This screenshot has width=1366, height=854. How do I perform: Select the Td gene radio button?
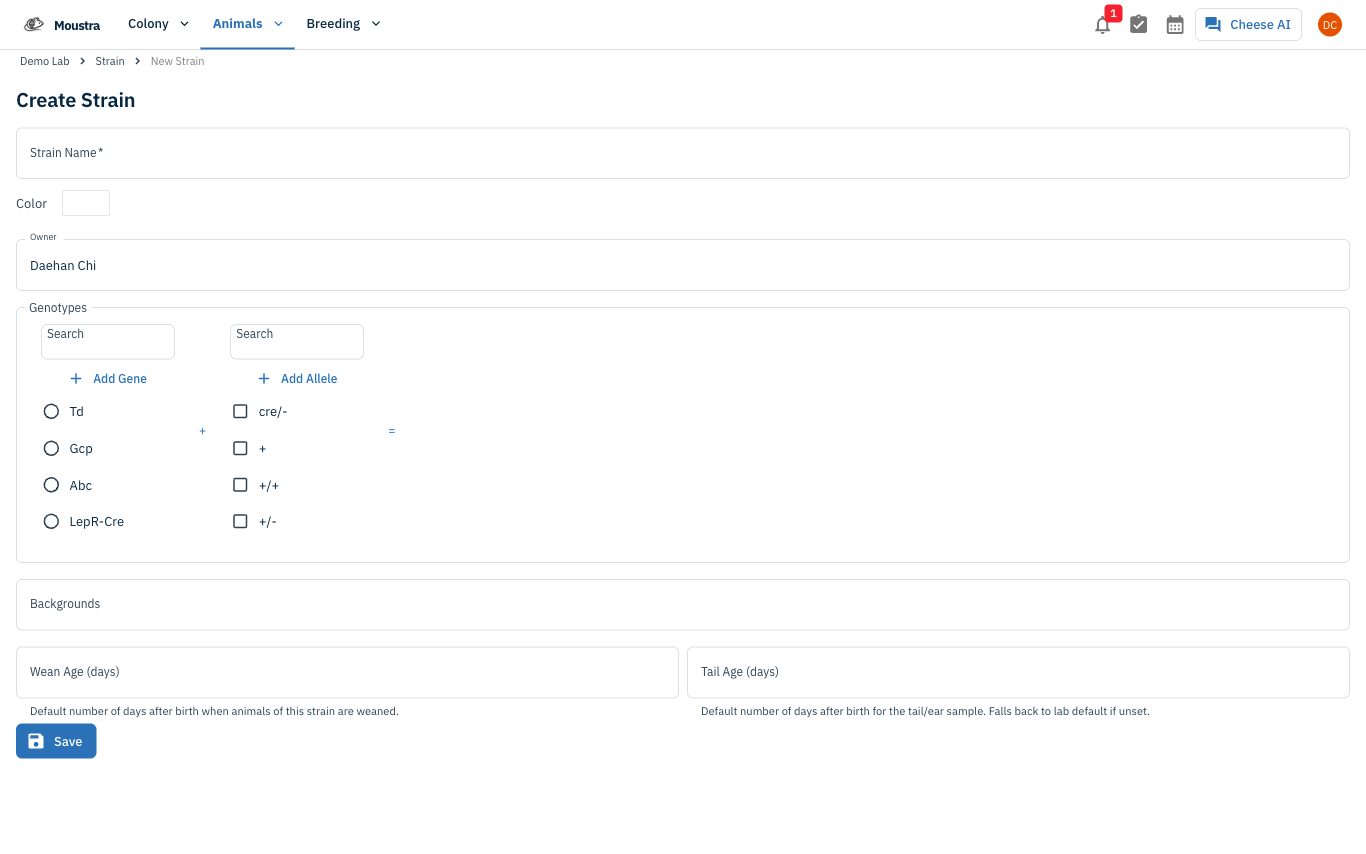pyautogui.click(x=51, y=411)
